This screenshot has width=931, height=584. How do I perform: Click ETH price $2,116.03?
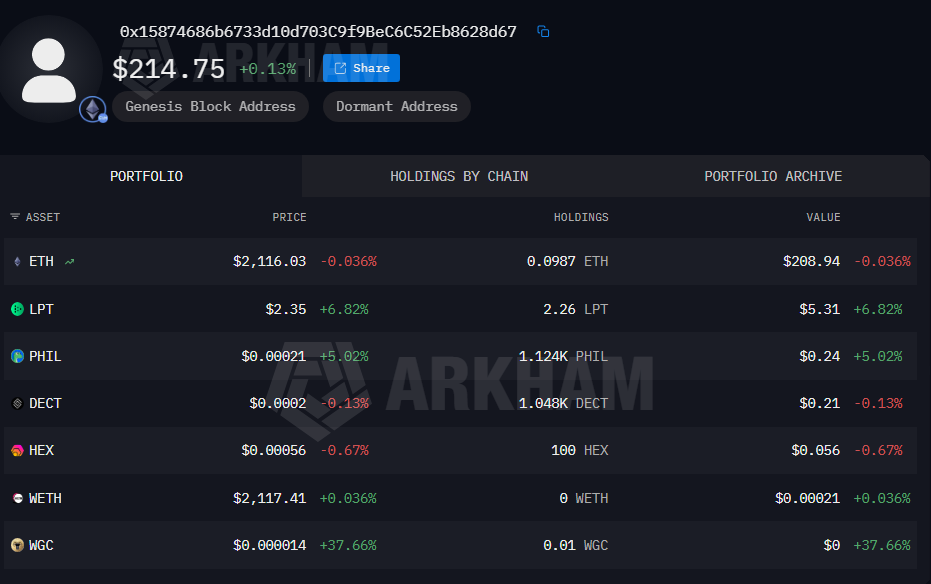270,262
